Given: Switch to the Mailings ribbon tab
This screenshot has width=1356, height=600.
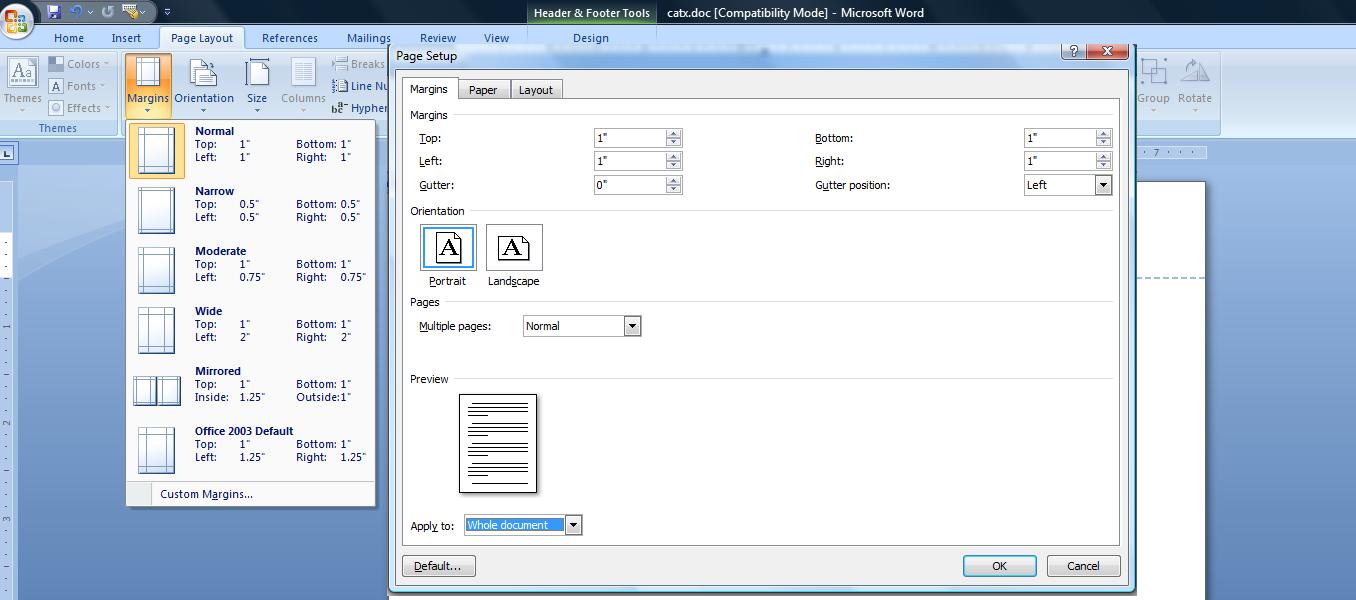Looking at the screenshot, I should (369, 38).
